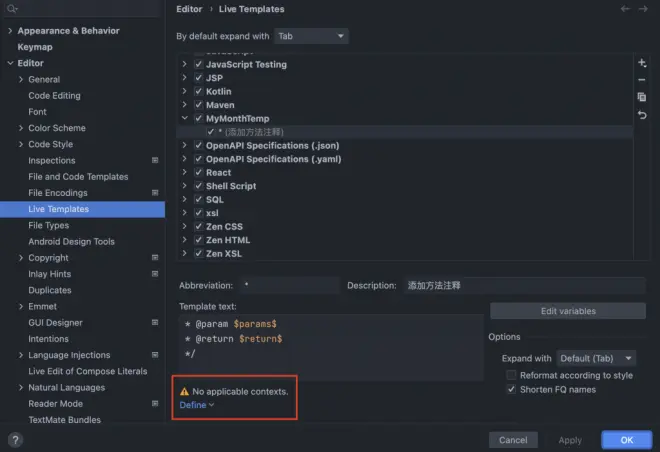
Task: Expand the Shell Script template group
Action: point(184,186)
